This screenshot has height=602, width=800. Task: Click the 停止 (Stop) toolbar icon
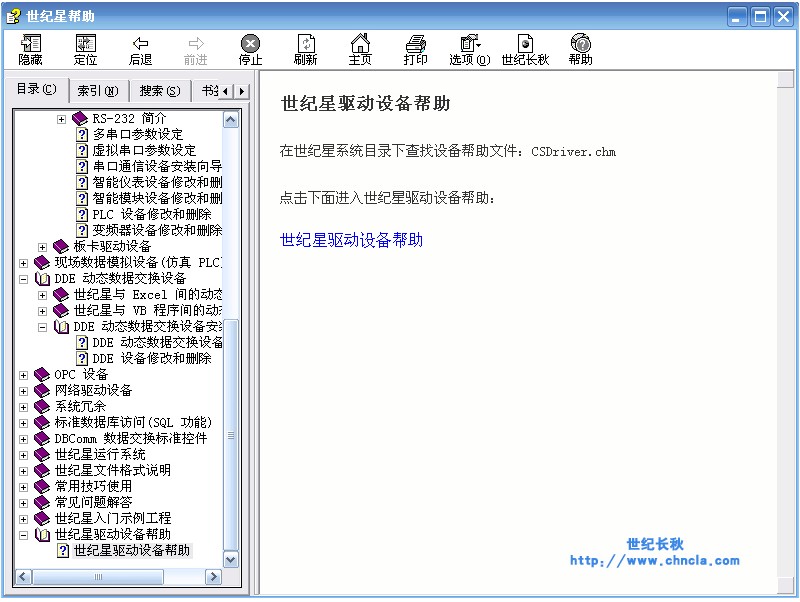pos(250,49)
